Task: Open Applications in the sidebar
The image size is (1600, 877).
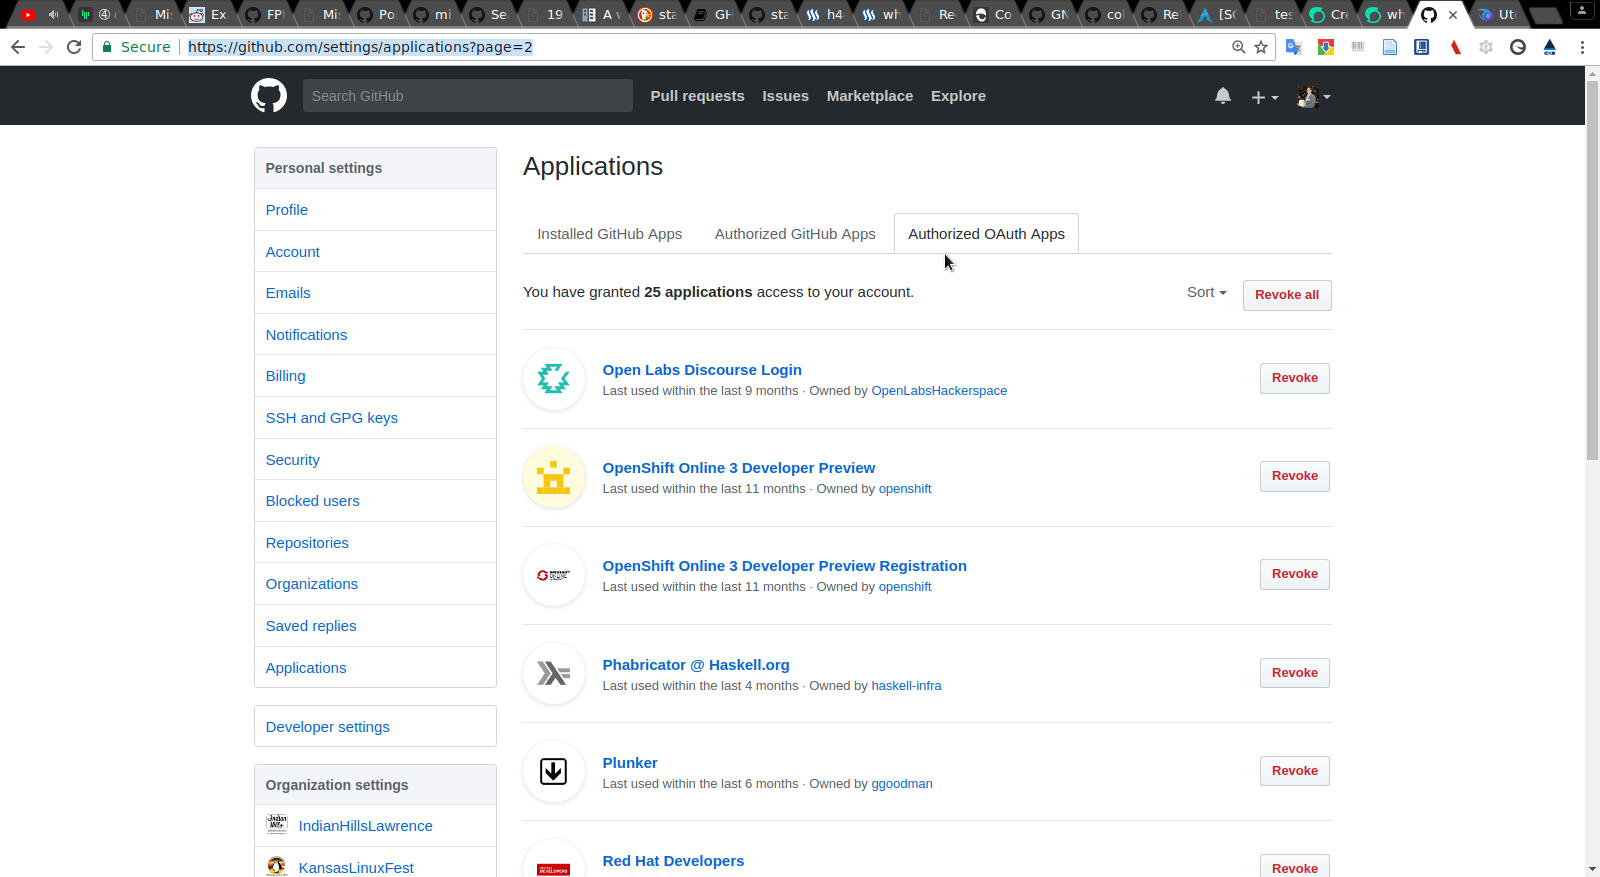Action: (x=375, y=668)
